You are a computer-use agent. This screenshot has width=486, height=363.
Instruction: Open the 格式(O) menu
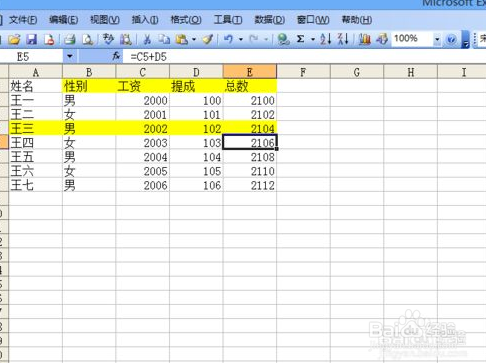[x=186, y=20]
